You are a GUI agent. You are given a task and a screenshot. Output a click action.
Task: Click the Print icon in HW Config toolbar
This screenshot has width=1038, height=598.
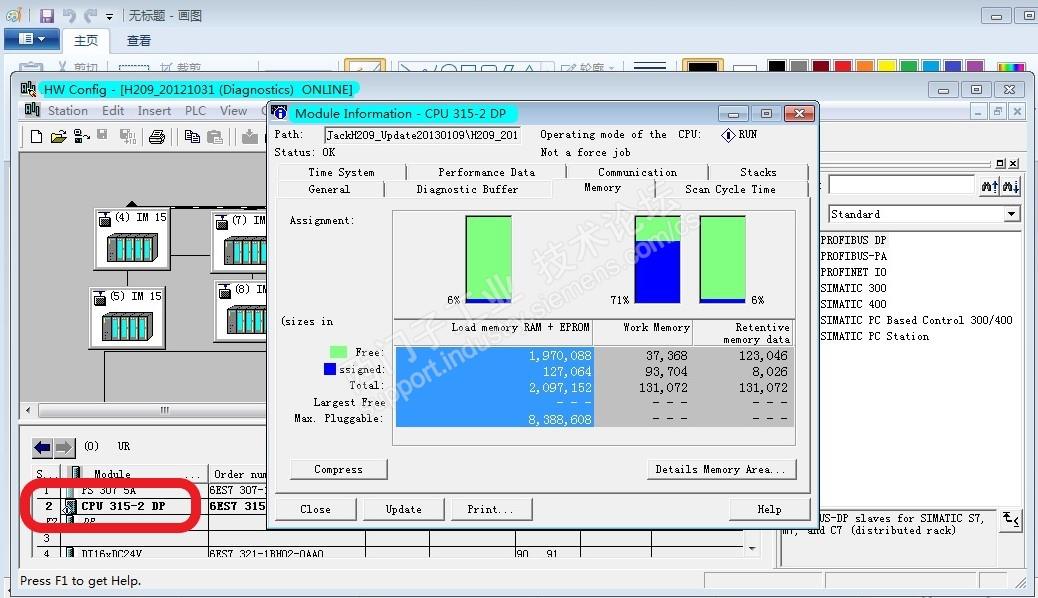tap(157, 136)
